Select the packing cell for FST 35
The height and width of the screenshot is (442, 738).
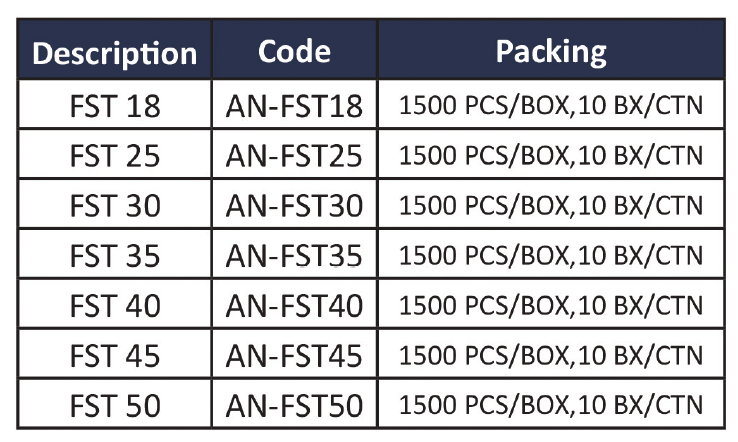pos(551,254)
